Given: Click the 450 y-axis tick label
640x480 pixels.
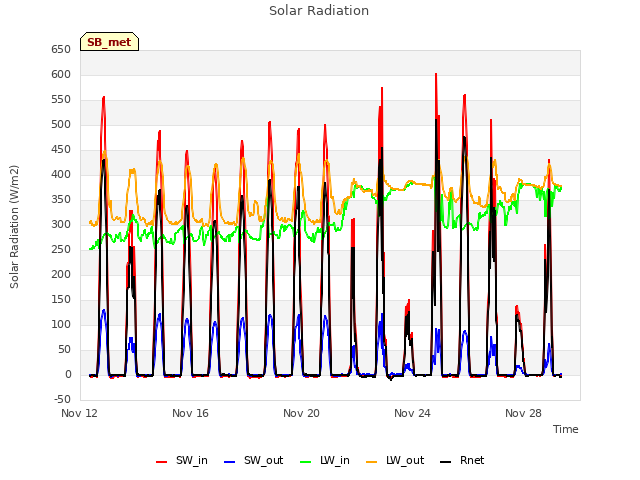Looking at the screenshot, I should [x=61, y=150].
